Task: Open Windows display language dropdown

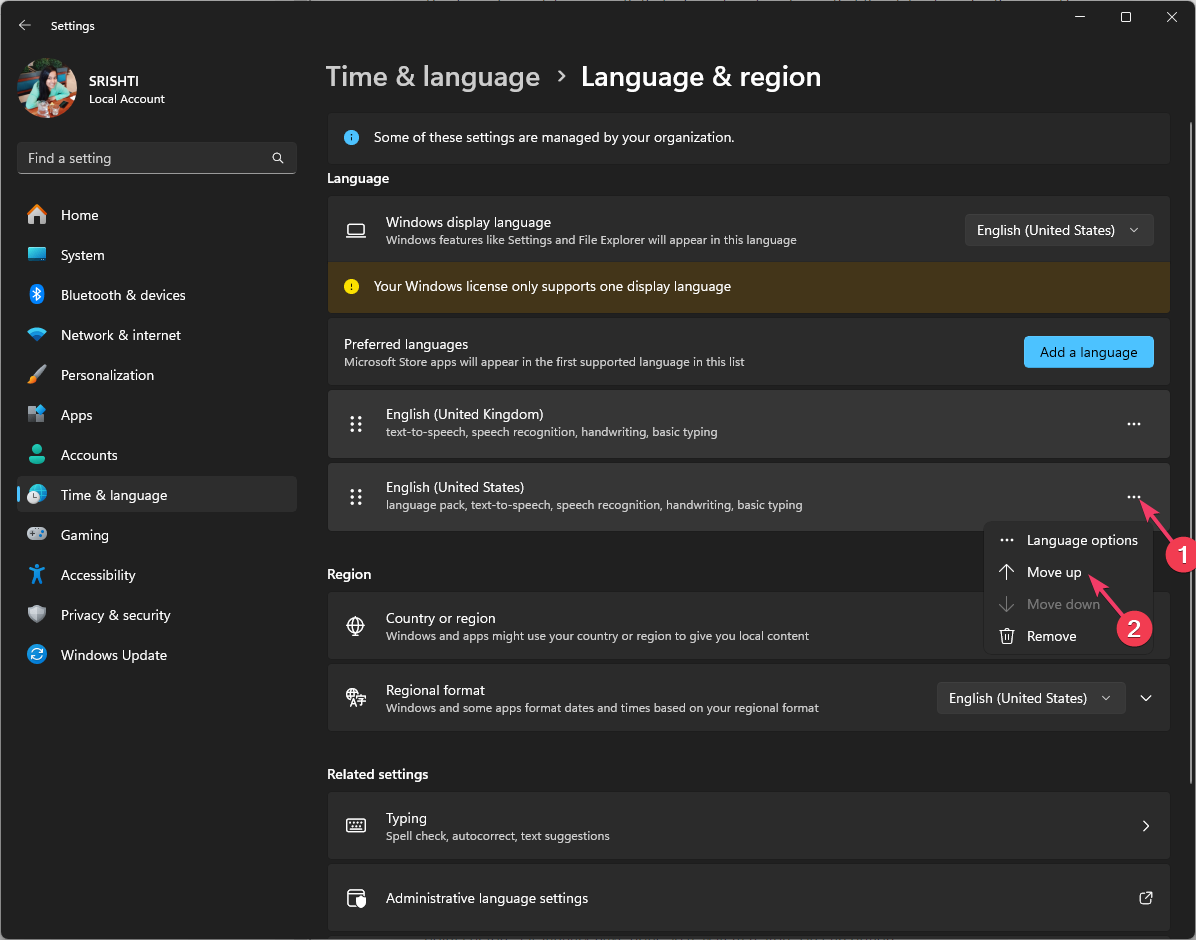Action: [x=1058, y=230]
